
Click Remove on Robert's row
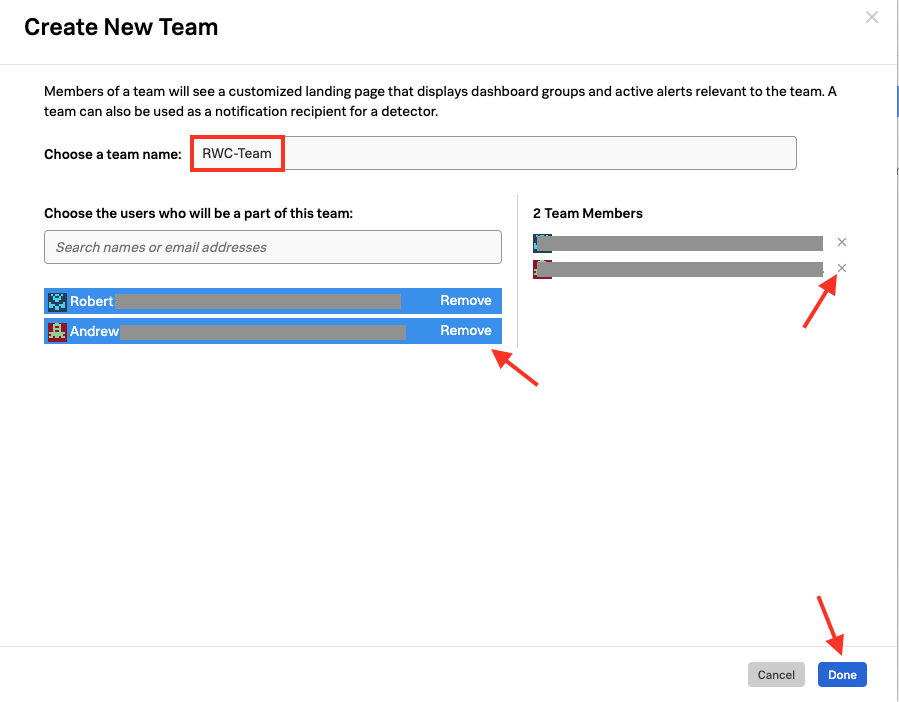pyautogui.click(x=465, y=301)
